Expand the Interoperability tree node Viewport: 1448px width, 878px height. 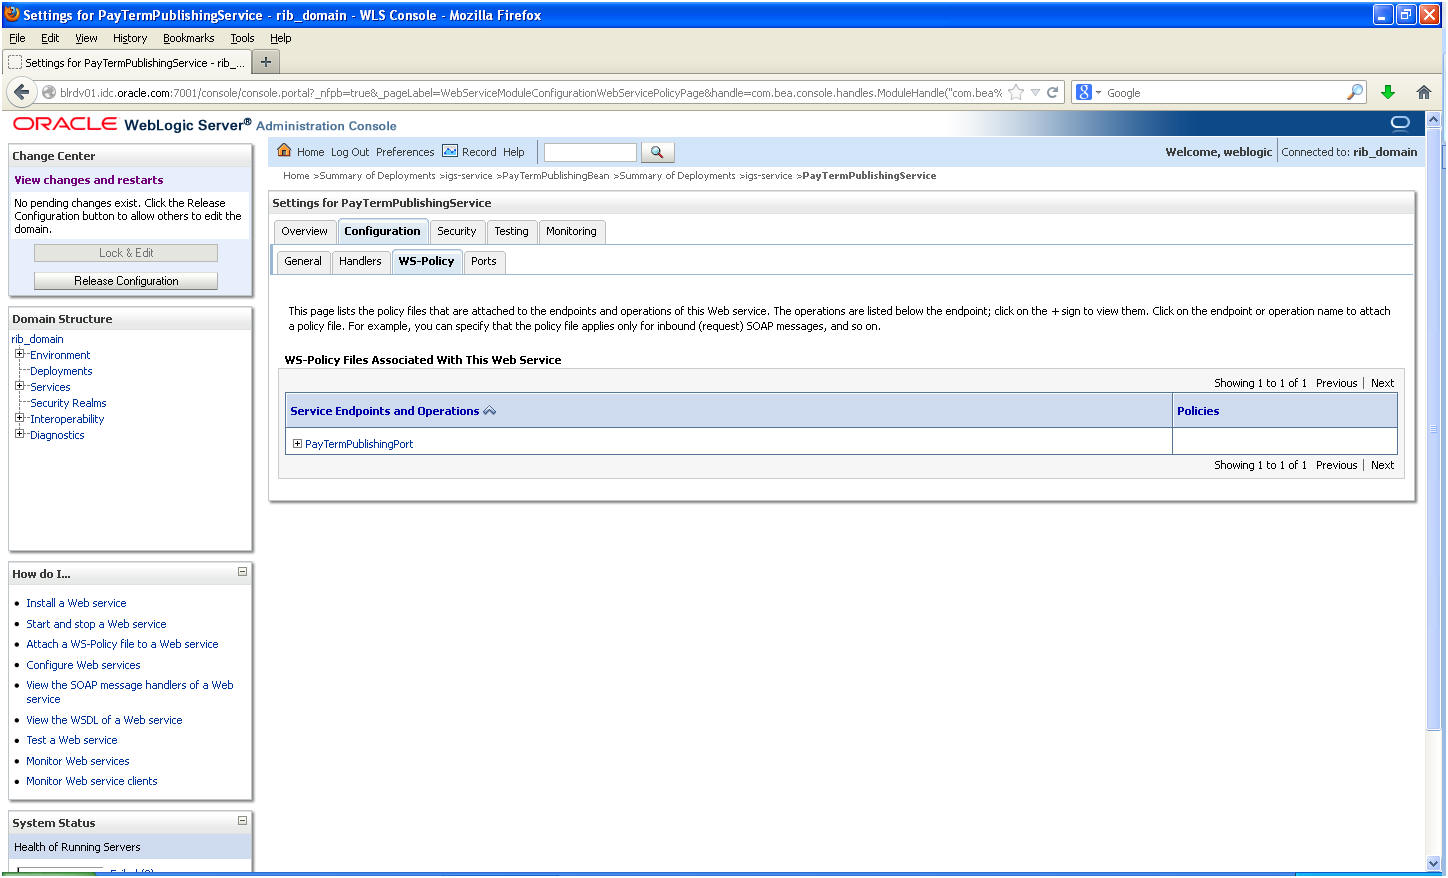point(19,418)
